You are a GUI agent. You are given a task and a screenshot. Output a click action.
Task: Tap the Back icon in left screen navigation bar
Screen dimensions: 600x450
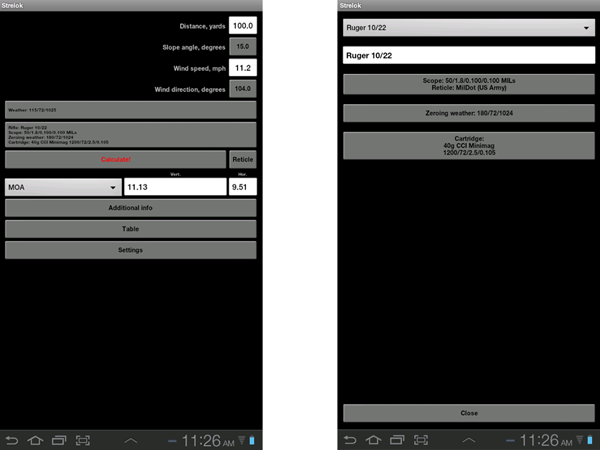pos(12,440)
